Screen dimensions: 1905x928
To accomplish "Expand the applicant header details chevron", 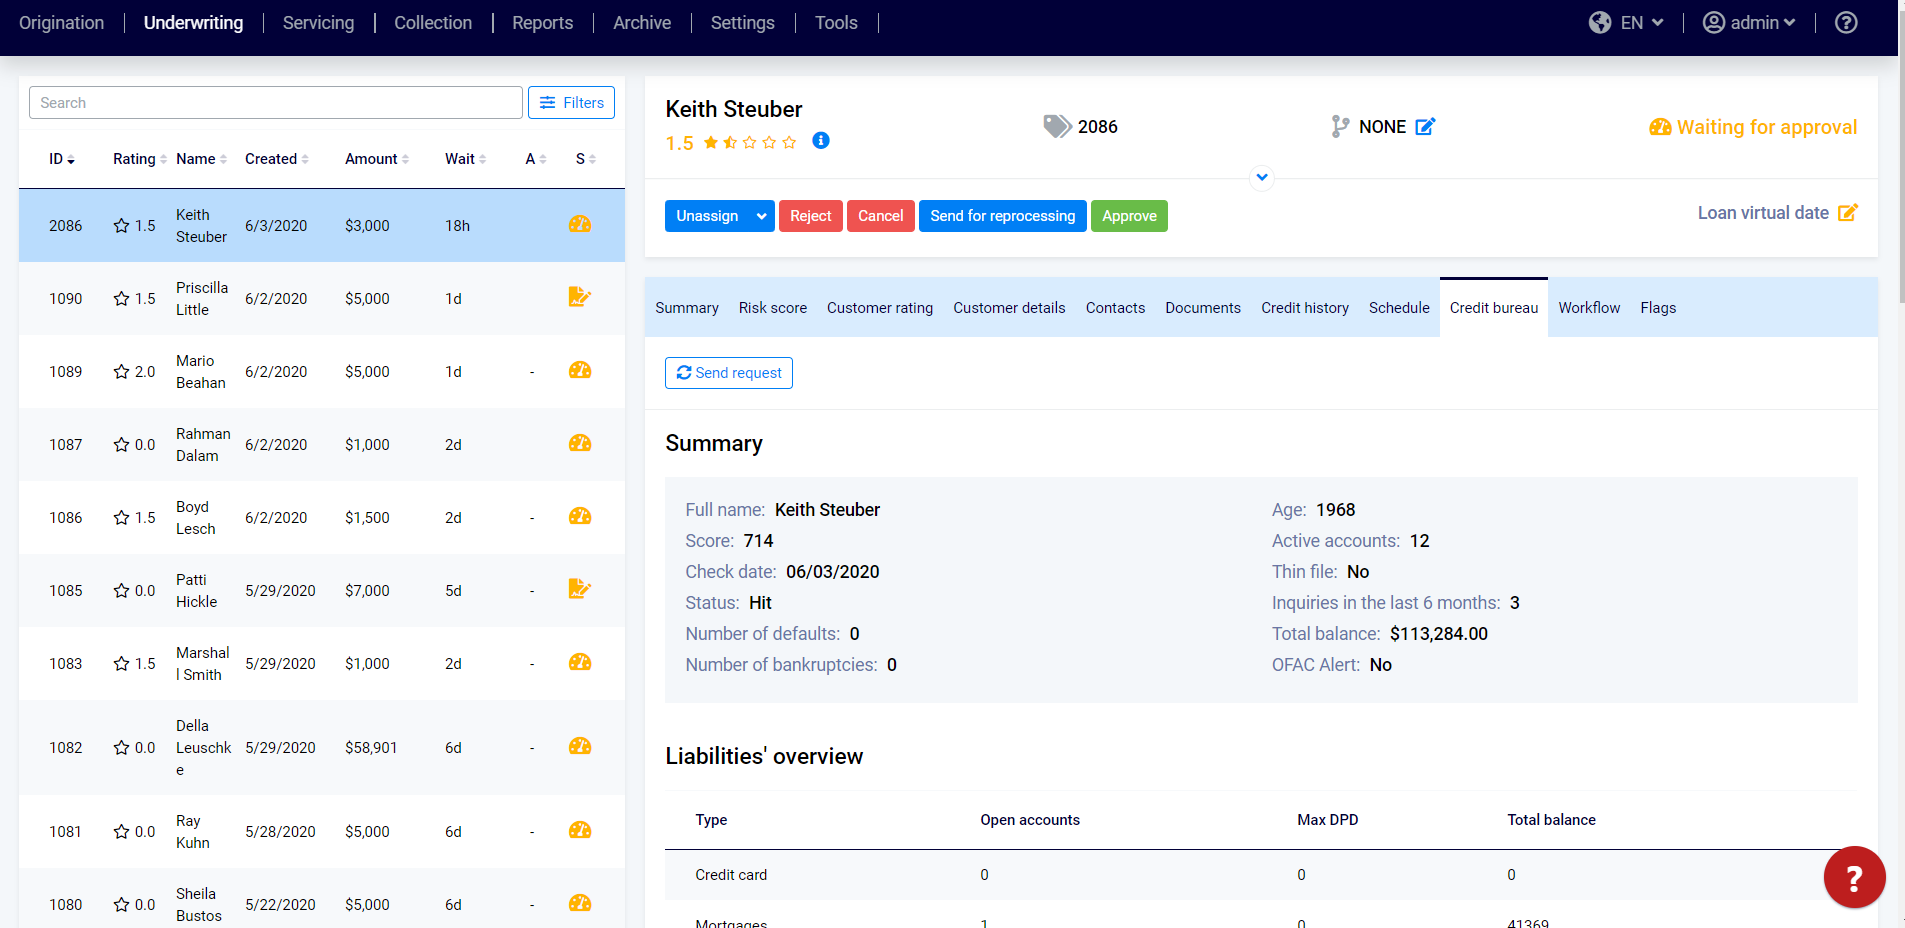I will tap(1262, 177).
